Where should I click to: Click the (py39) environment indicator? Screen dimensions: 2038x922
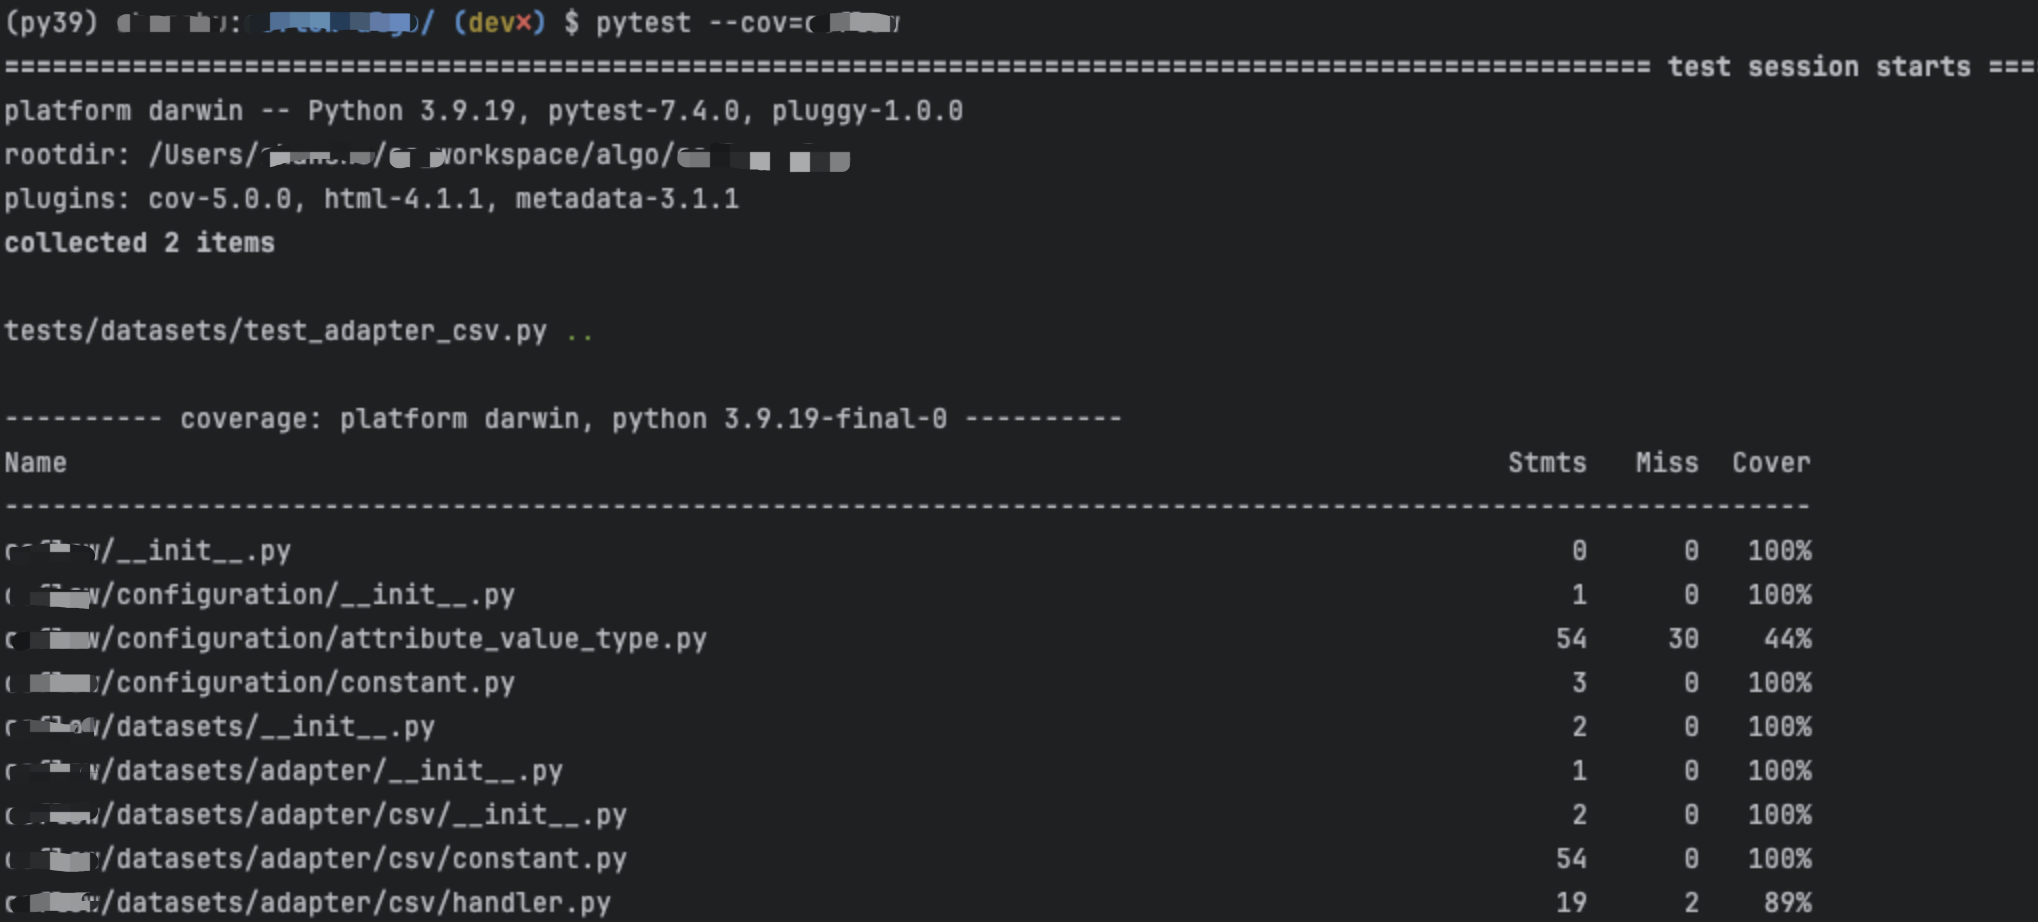51,22
